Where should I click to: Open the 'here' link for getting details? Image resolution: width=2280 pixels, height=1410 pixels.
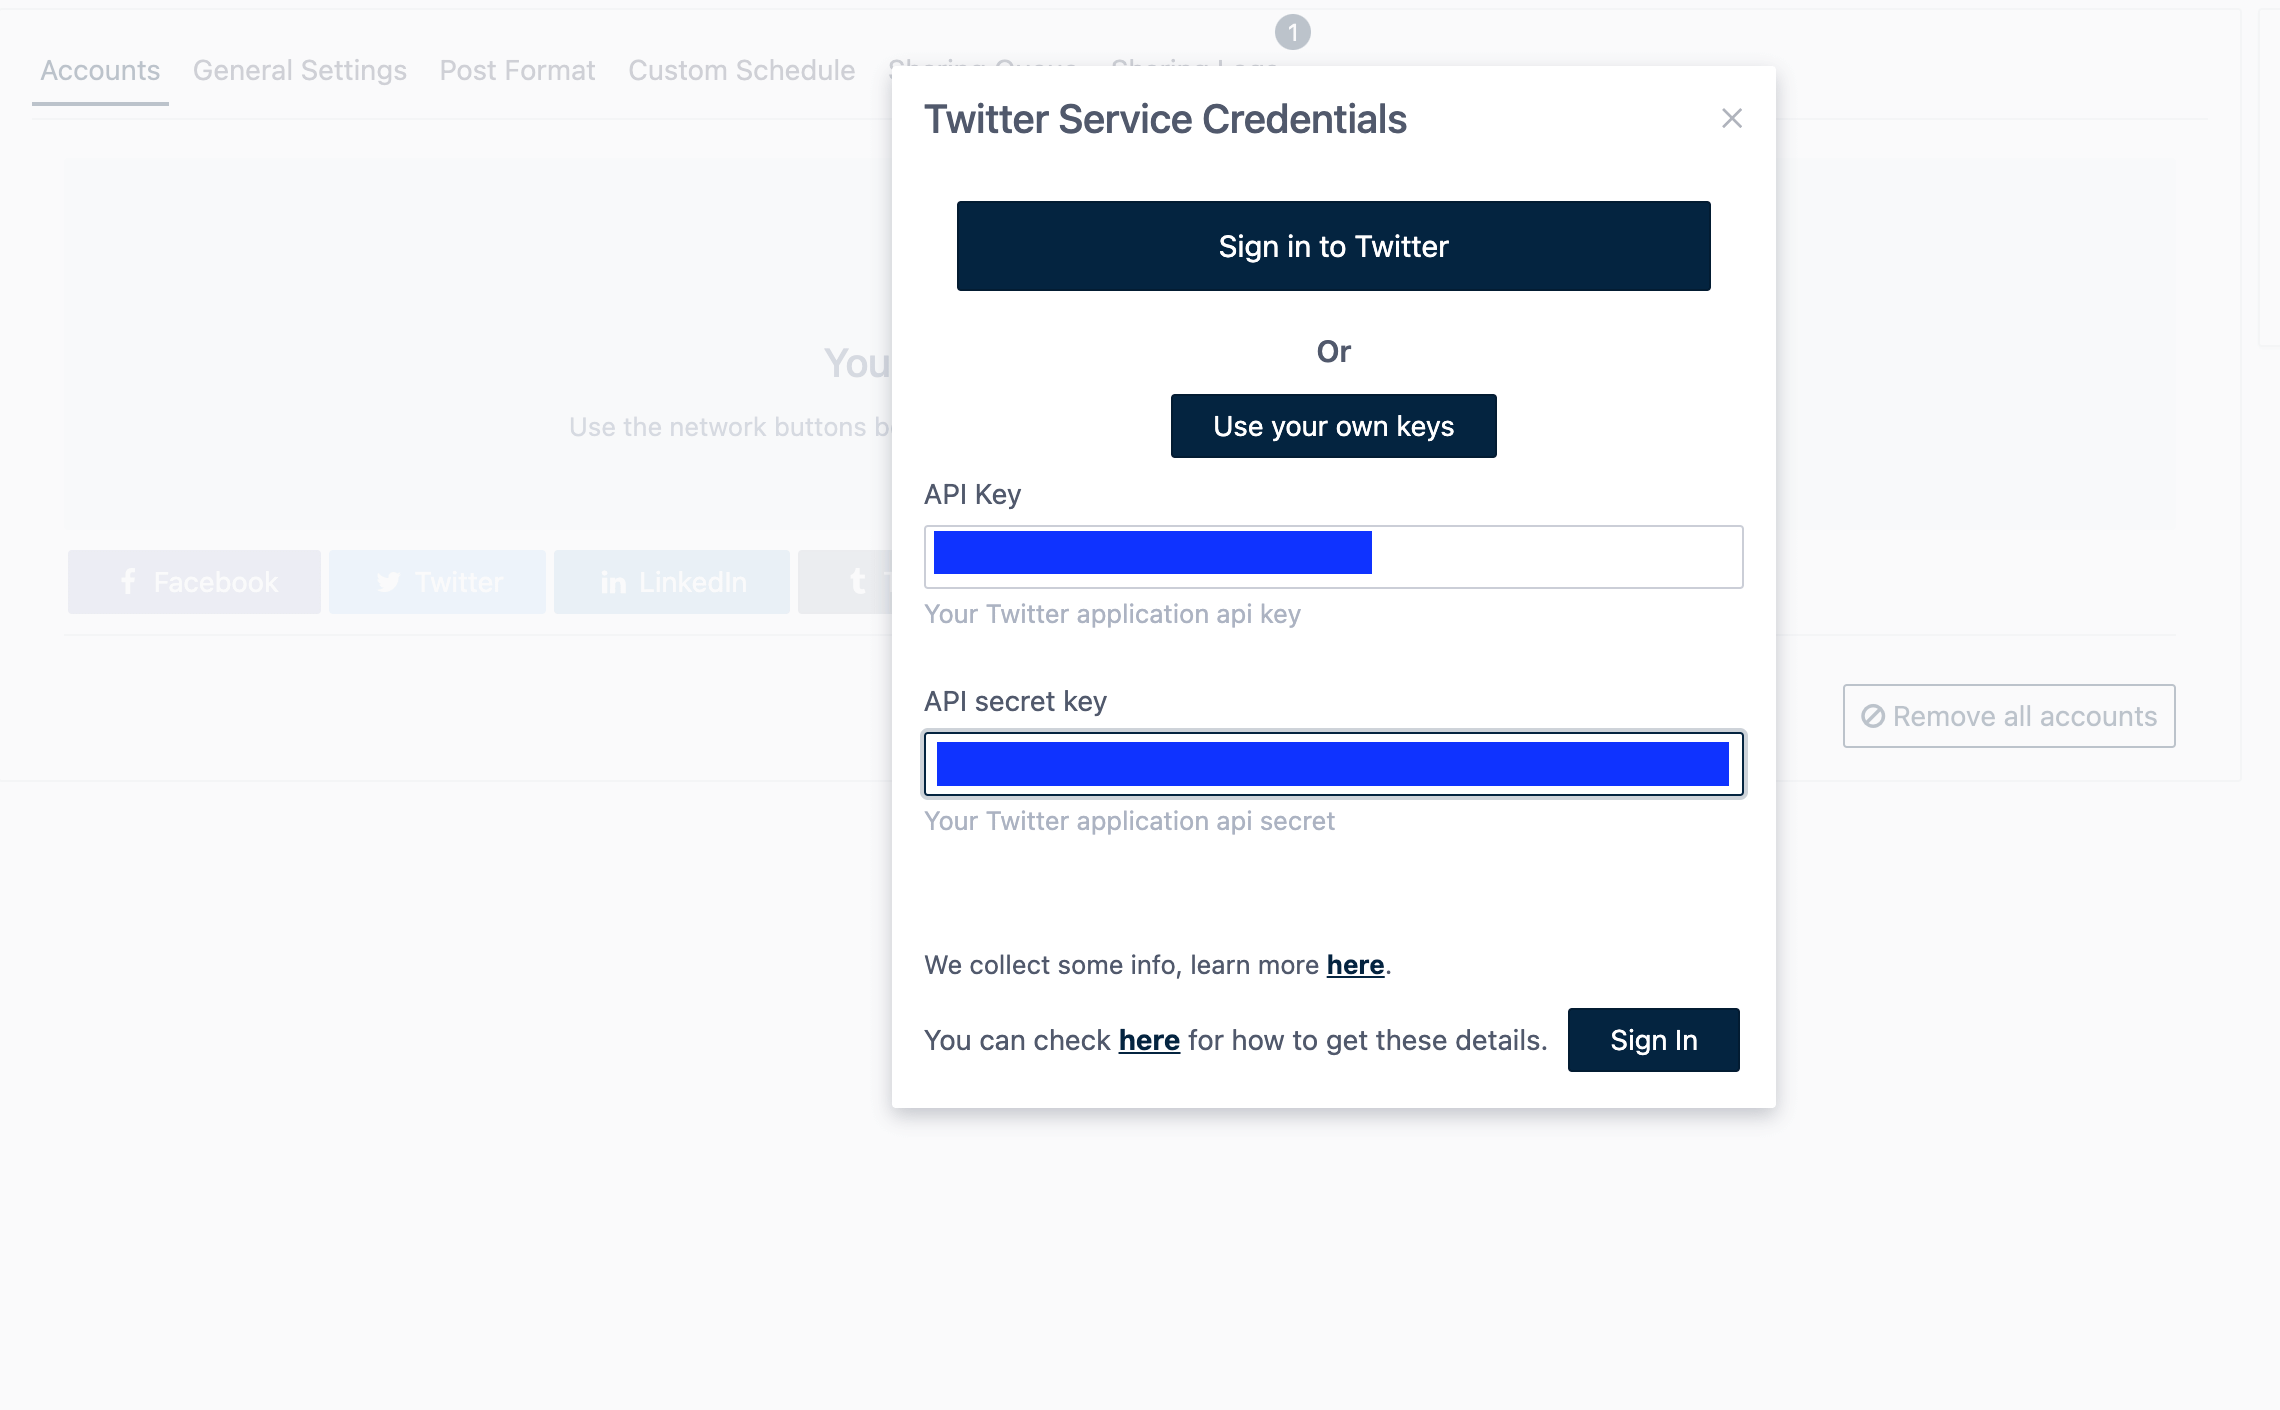point(1149,1041)
